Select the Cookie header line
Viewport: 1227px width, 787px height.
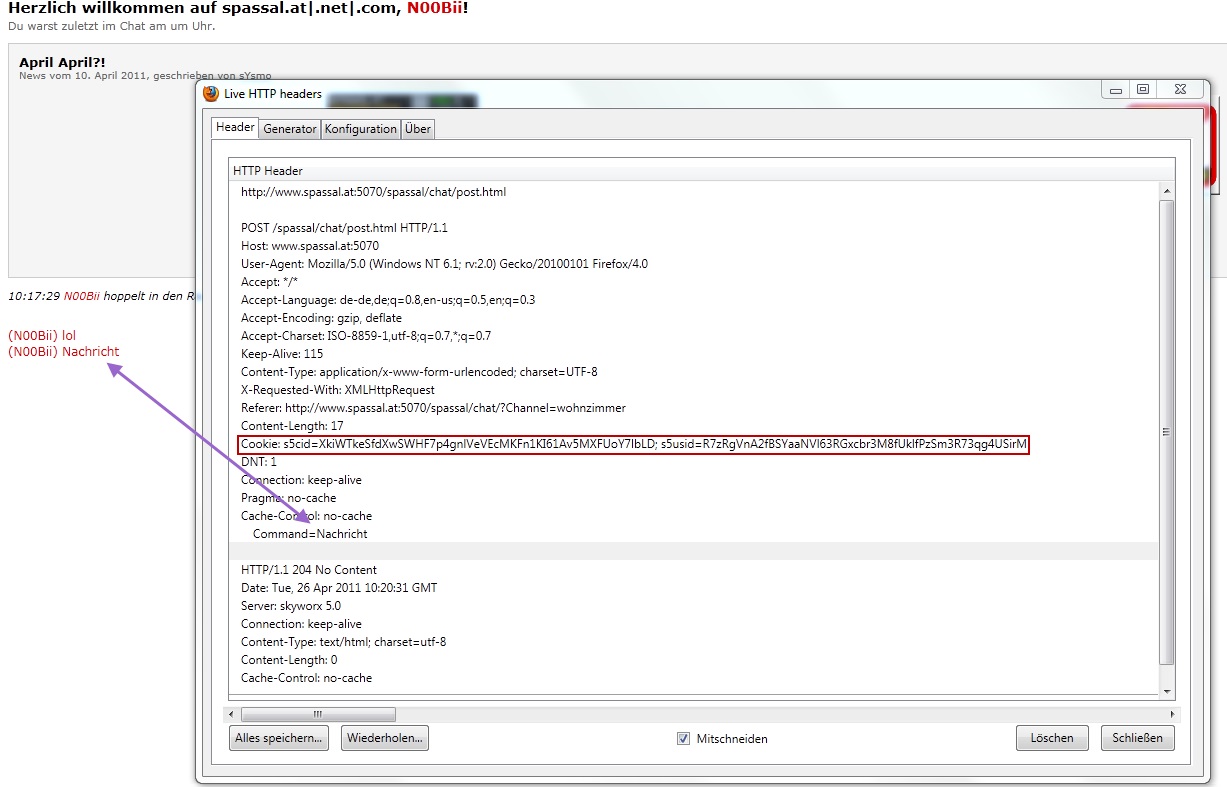pos(634,444)
